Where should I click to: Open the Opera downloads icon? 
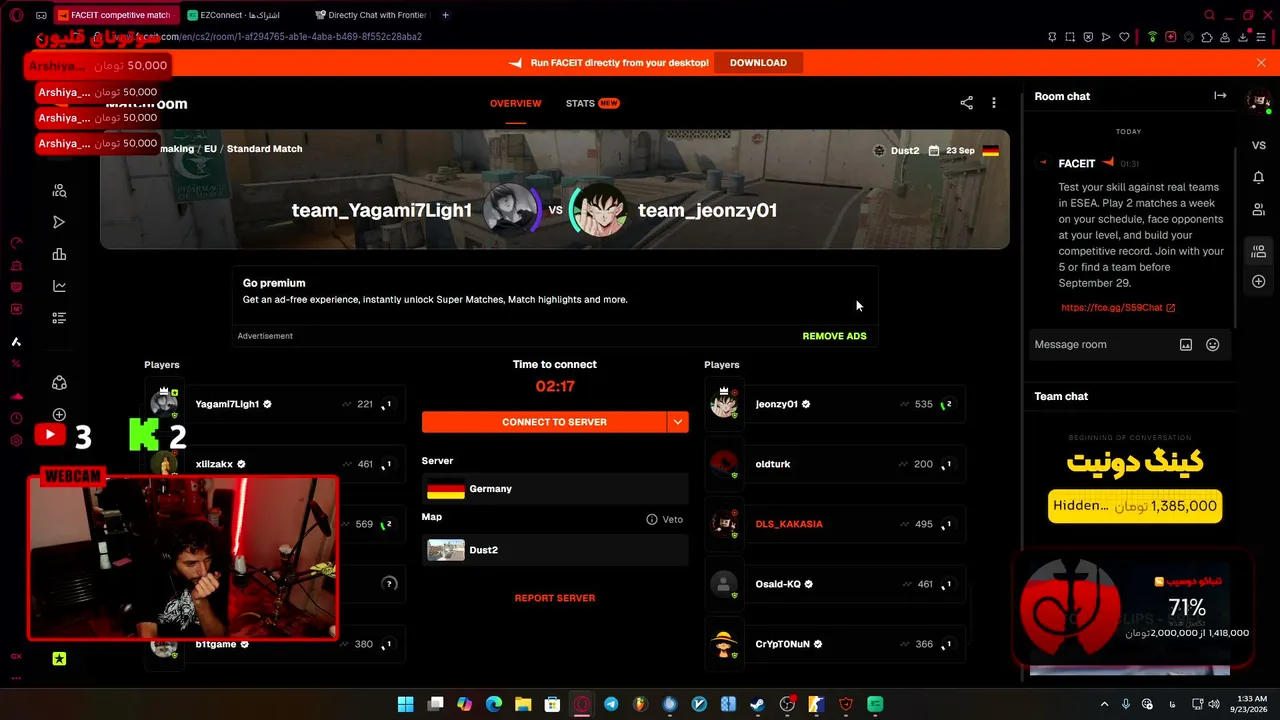(x=1243, y=37)
